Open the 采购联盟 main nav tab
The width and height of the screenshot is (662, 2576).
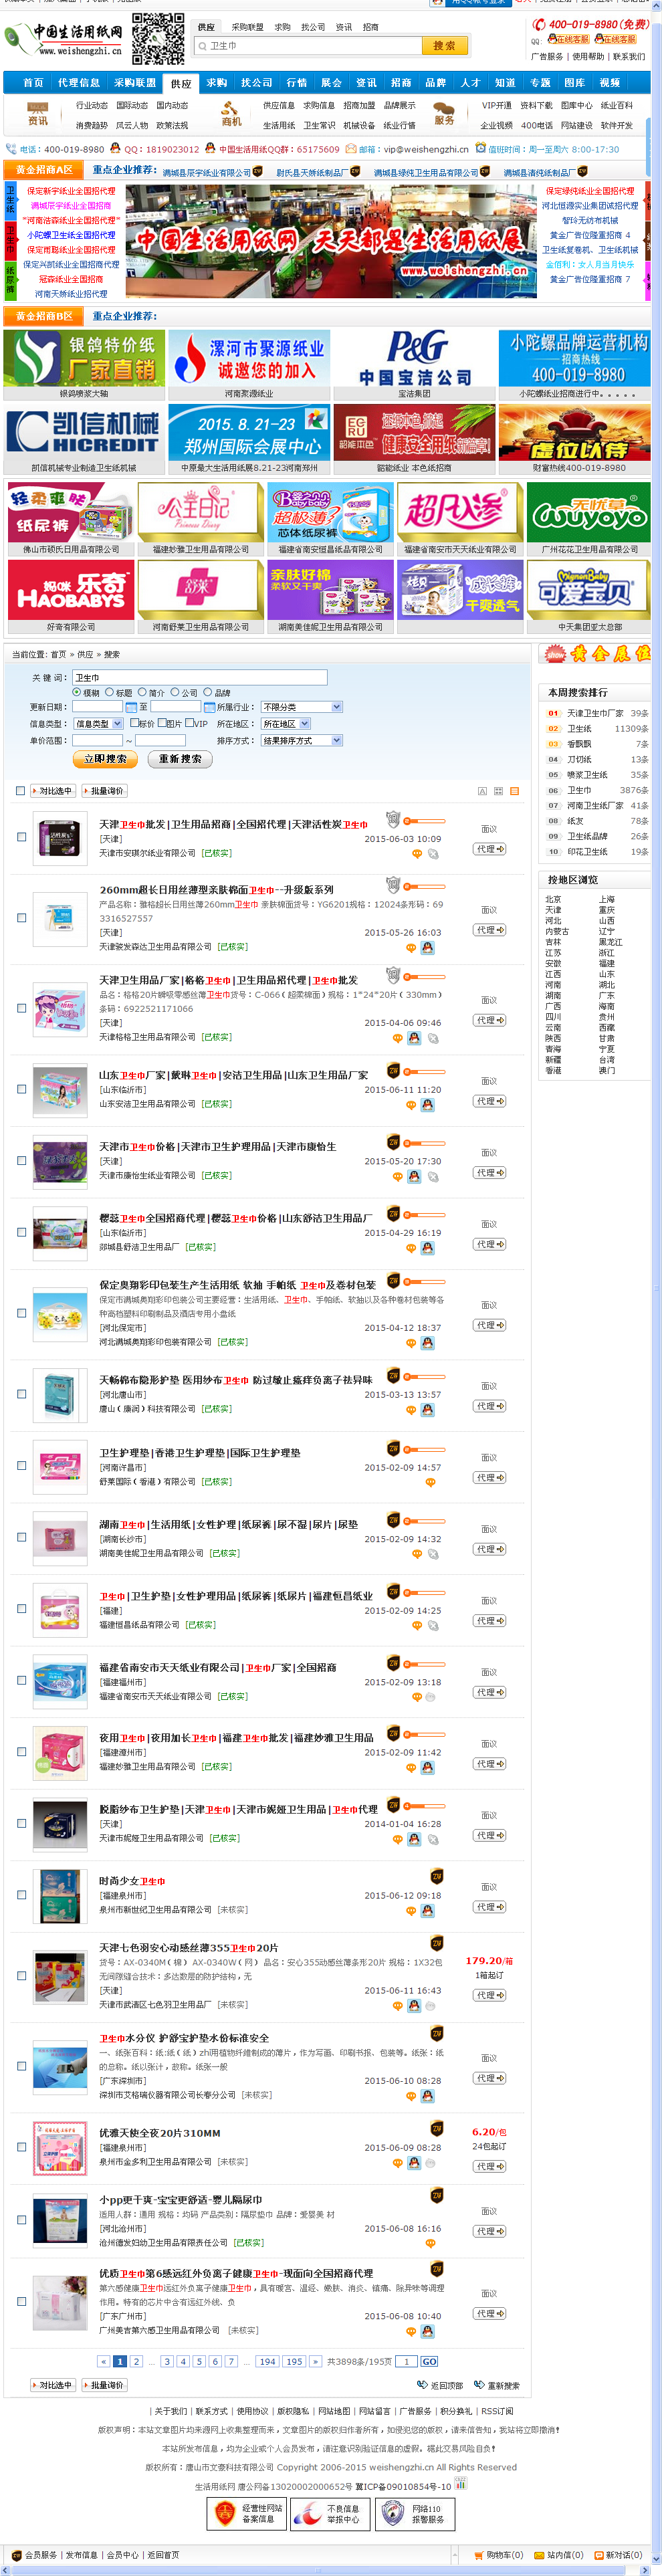(x=135, y=83)
